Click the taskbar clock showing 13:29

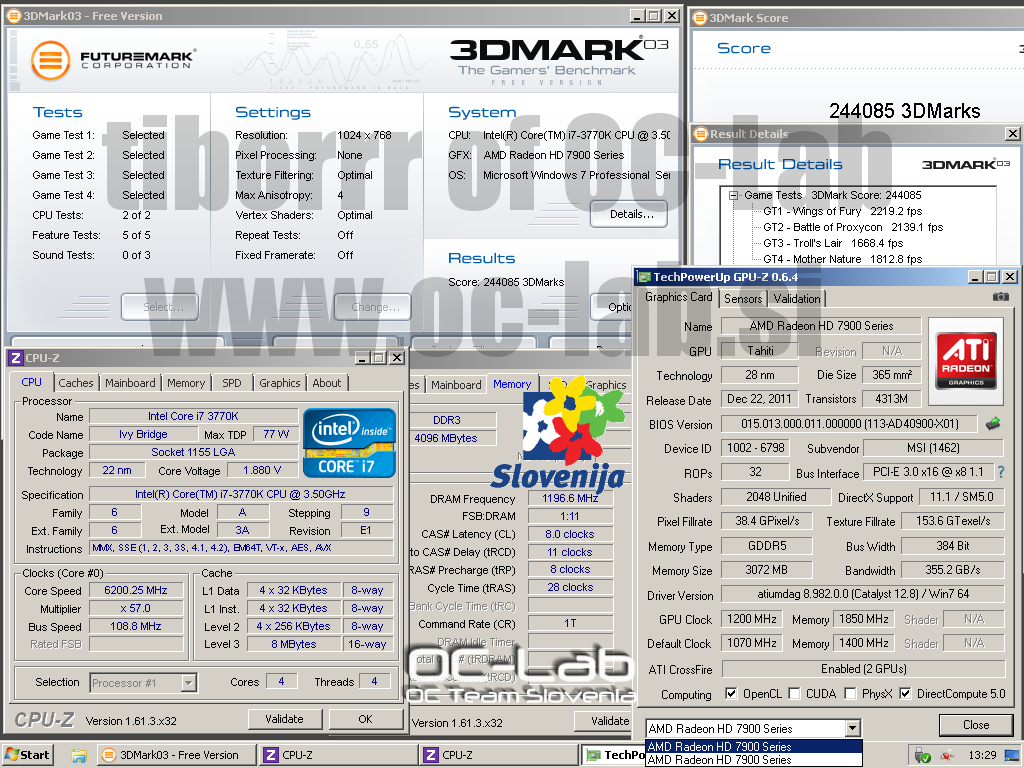(x=982, y=755)
